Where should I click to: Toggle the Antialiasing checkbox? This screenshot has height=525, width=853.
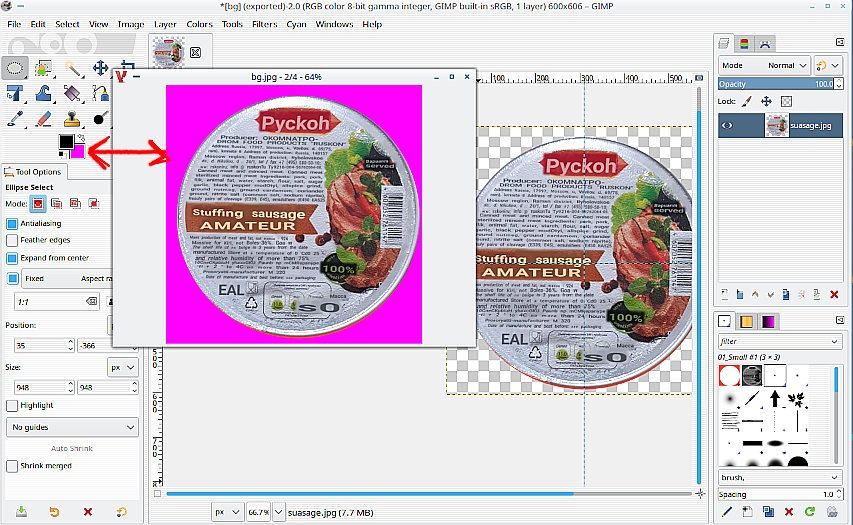[12, 224]
